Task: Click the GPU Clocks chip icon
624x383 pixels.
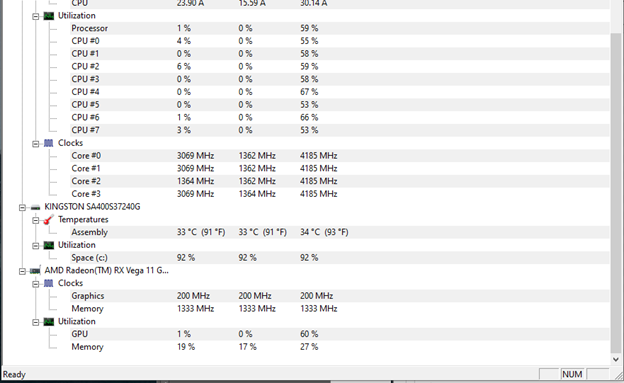Action: (x=49, y=283)
